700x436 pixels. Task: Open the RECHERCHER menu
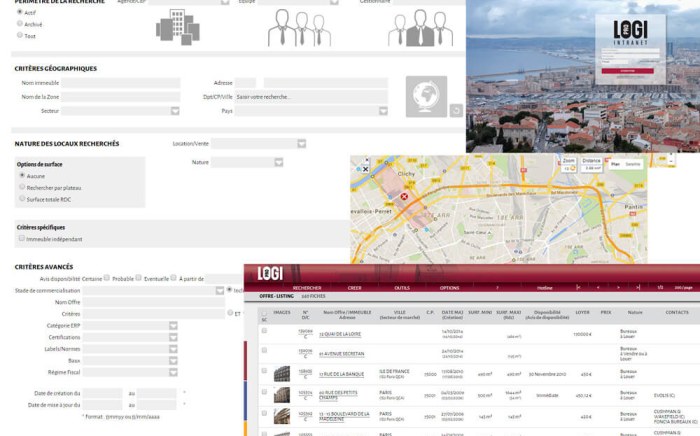[307, 288]
